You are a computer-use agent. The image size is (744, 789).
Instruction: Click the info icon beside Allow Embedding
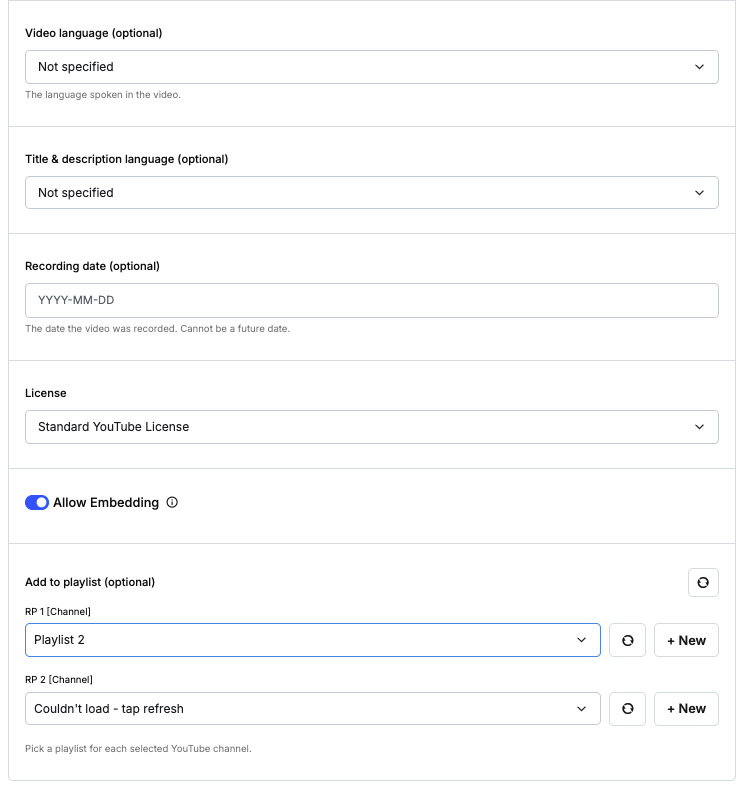click(172, 503)
